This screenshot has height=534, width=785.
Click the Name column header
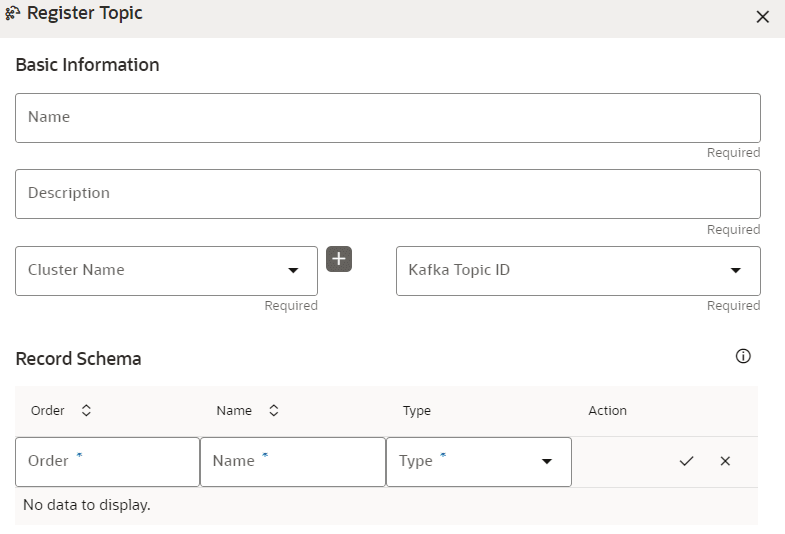tap(234, 410)
